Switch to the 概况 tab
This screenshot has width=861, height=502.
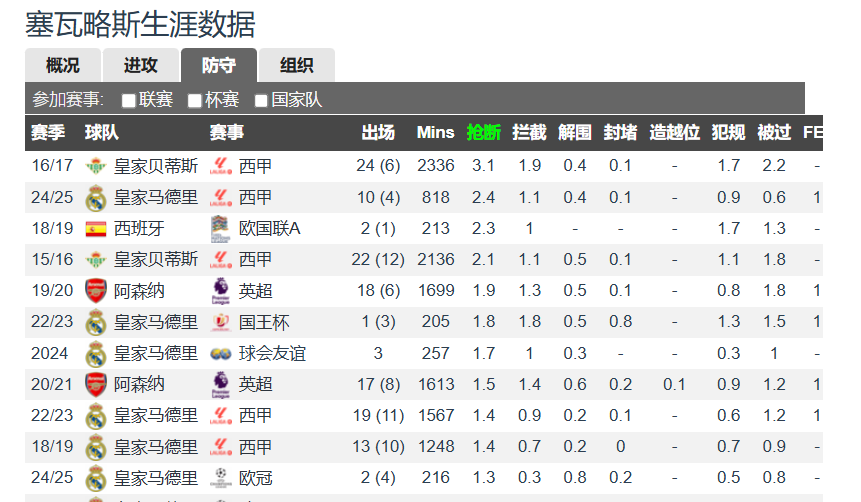[x=63, y=65]
